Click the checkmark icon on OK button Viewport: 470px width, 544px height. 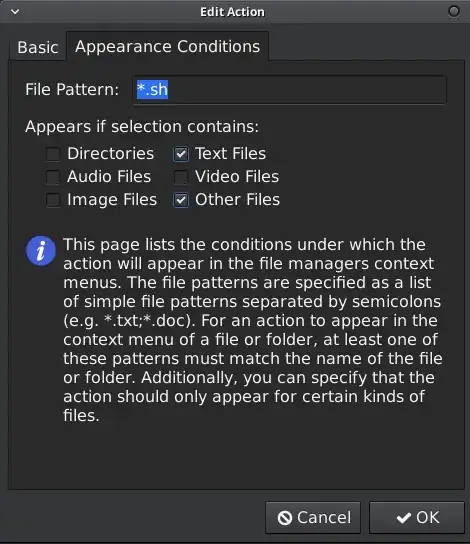click(x=404, y=518)
